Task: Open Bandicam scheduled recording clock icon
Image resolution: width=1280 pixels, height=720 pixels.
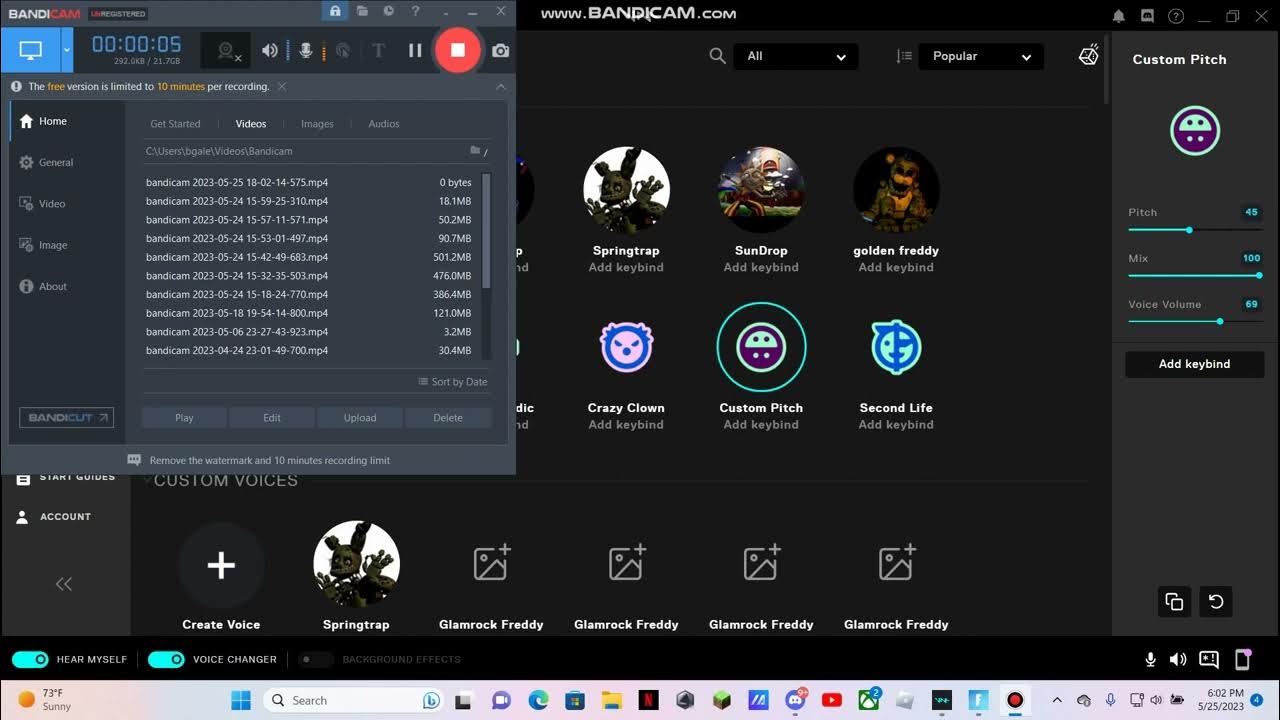Action: (x=389, y=11)
